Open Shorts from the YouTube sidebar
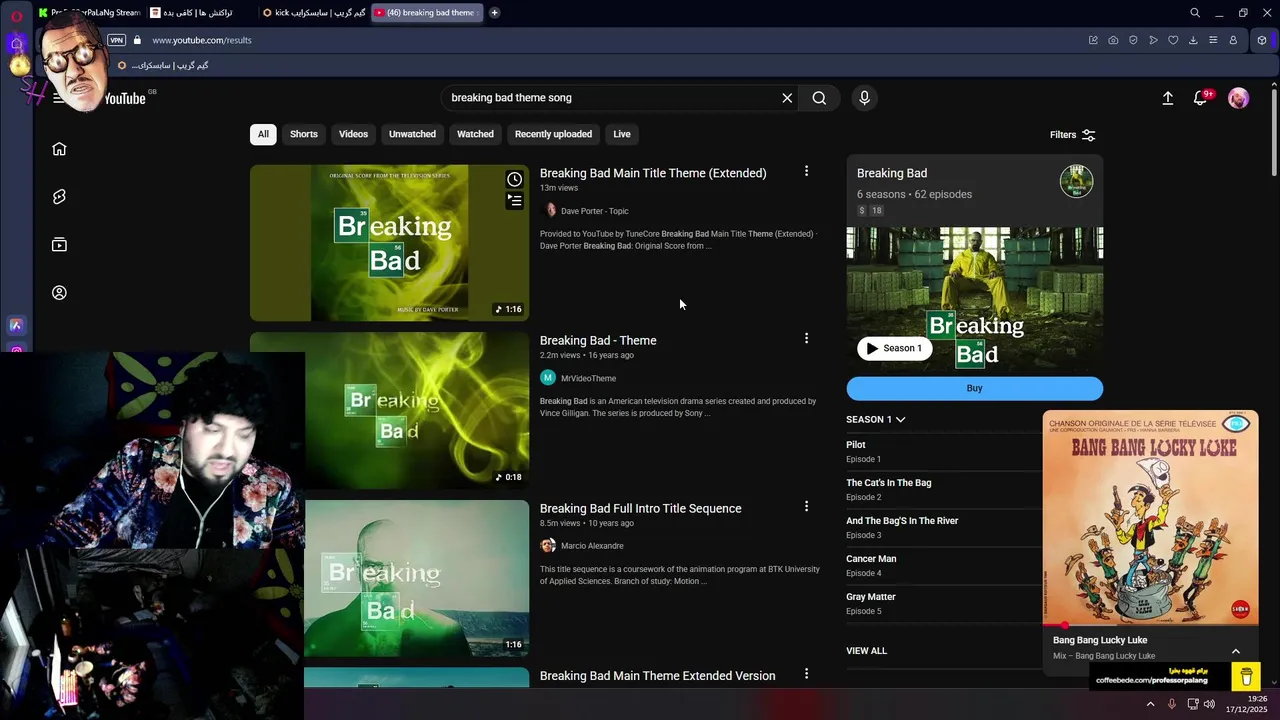This screenshot has height=720, width=1280. pyautogui.click(x=59, y=197)
